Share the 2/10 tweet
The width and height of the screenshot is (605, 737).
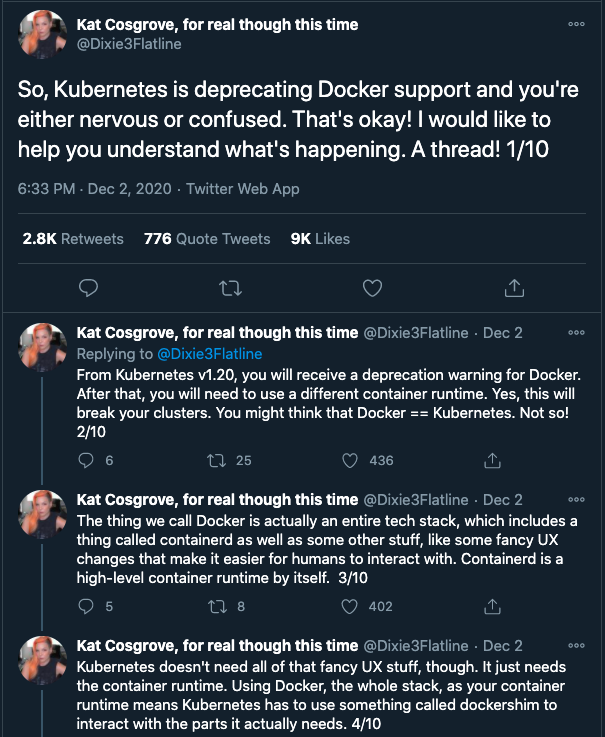(492, 460)
